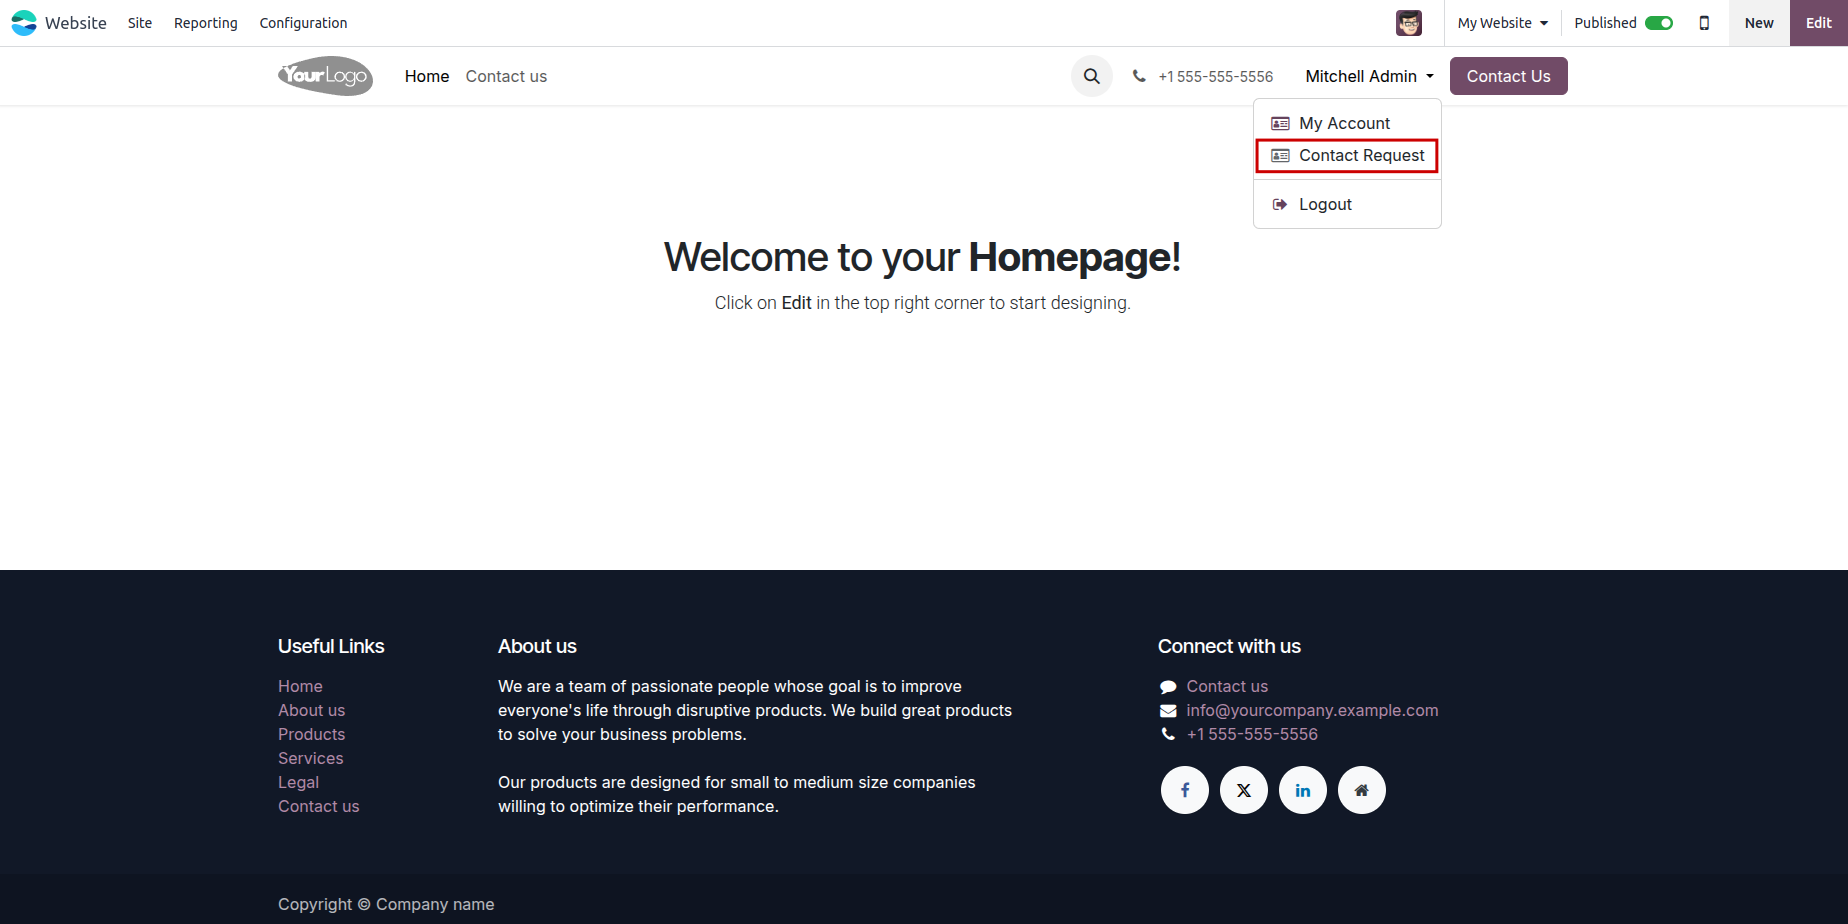This screenshot has width=1848, height=924.
Task: Choose Logout from the user menu
Action: [x=1347, y=204]
